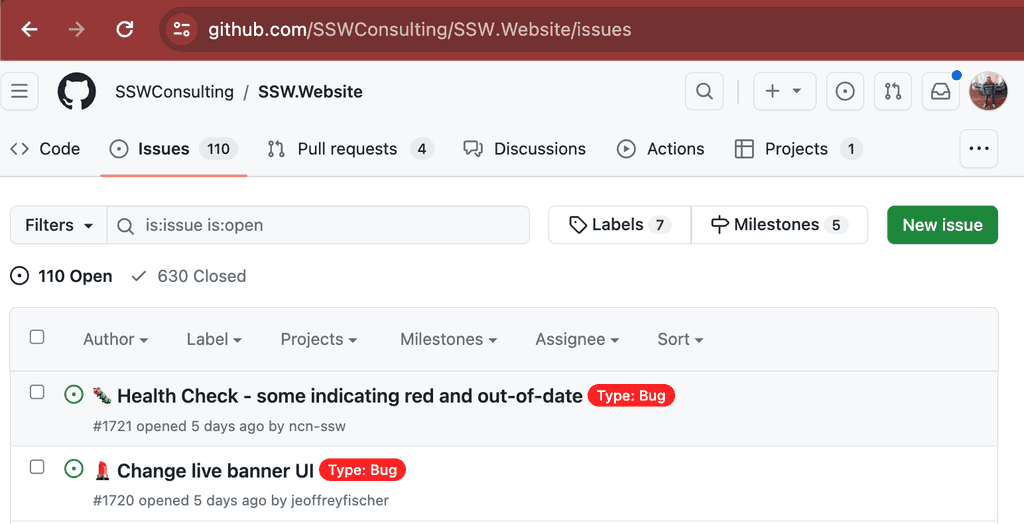Open the Author filter dropdown
This screenshot has width=1024, height=524.
pyautogui.click(x=115, y=339)
